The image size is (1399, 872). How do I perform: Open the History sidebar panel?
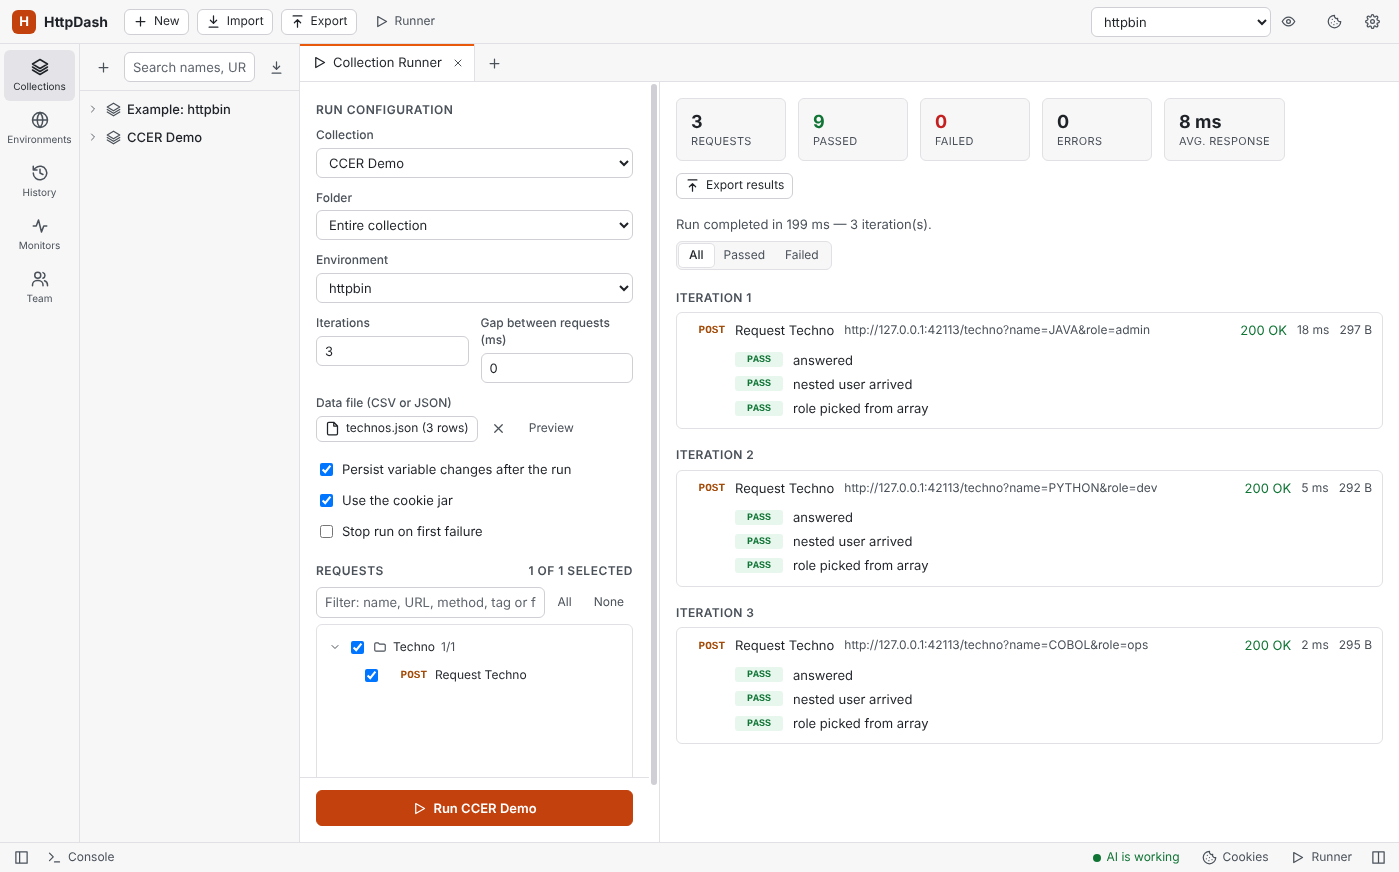(x=40, y=181)
